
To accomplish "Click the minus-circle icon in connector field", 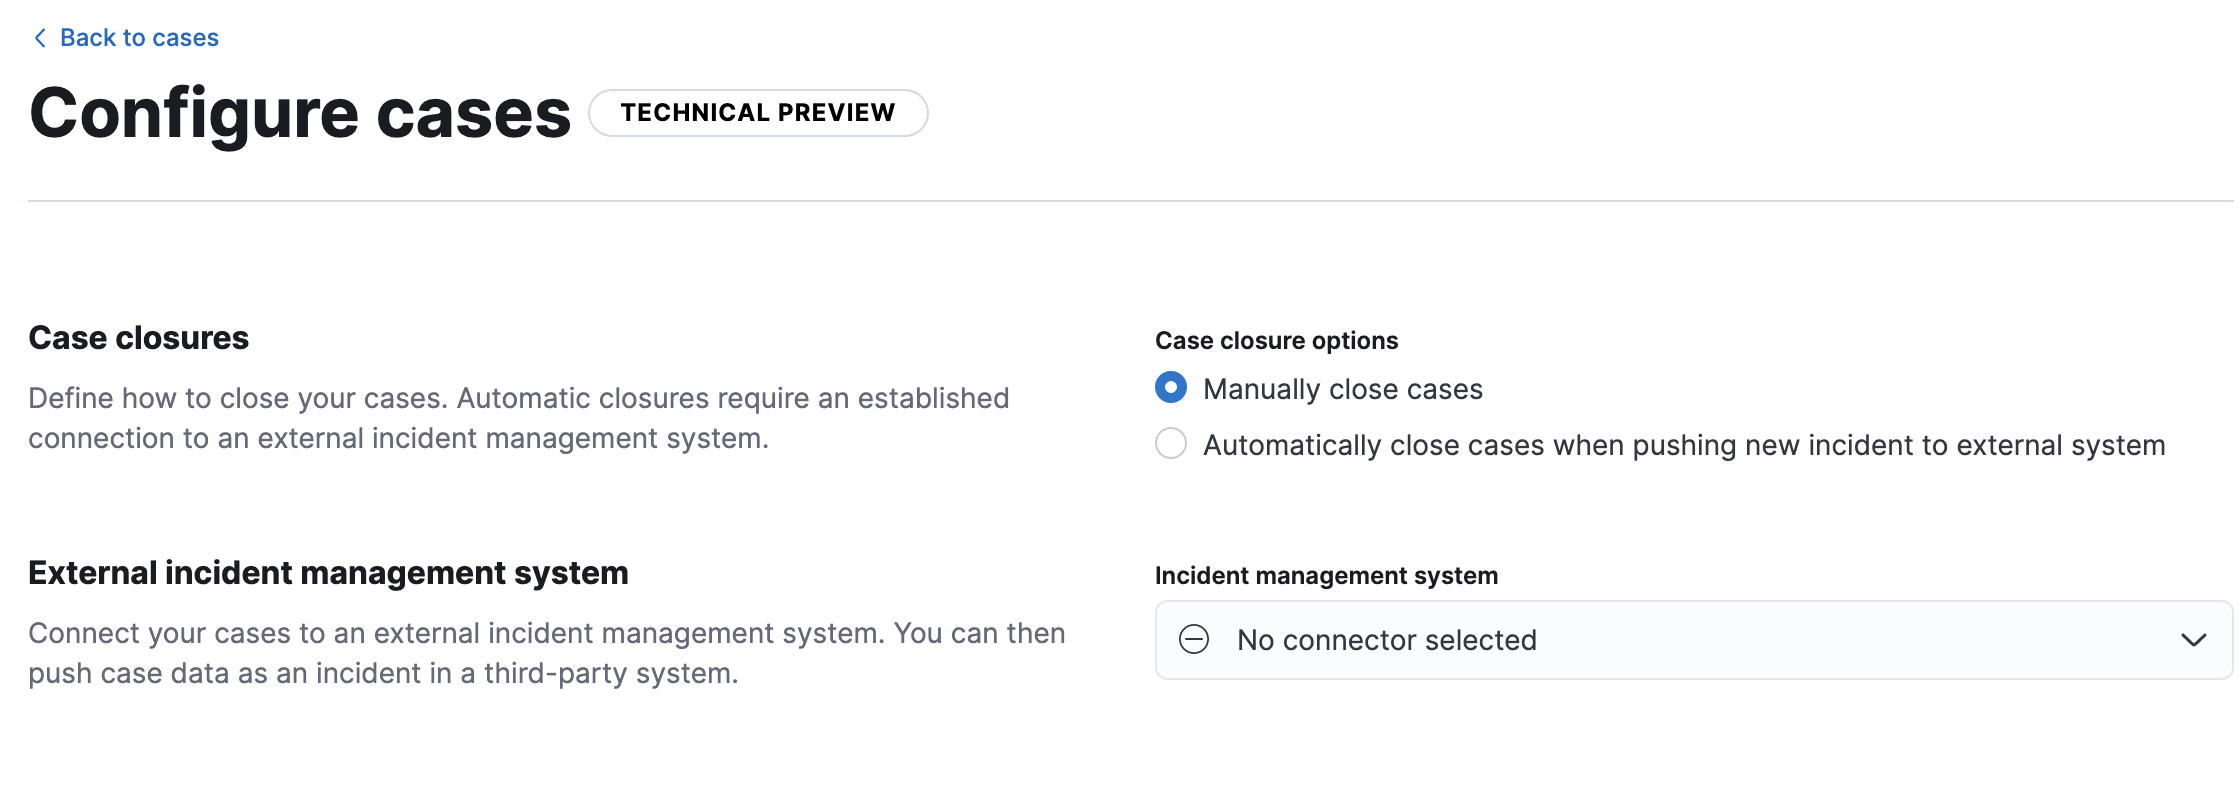I will (1194, 640).
